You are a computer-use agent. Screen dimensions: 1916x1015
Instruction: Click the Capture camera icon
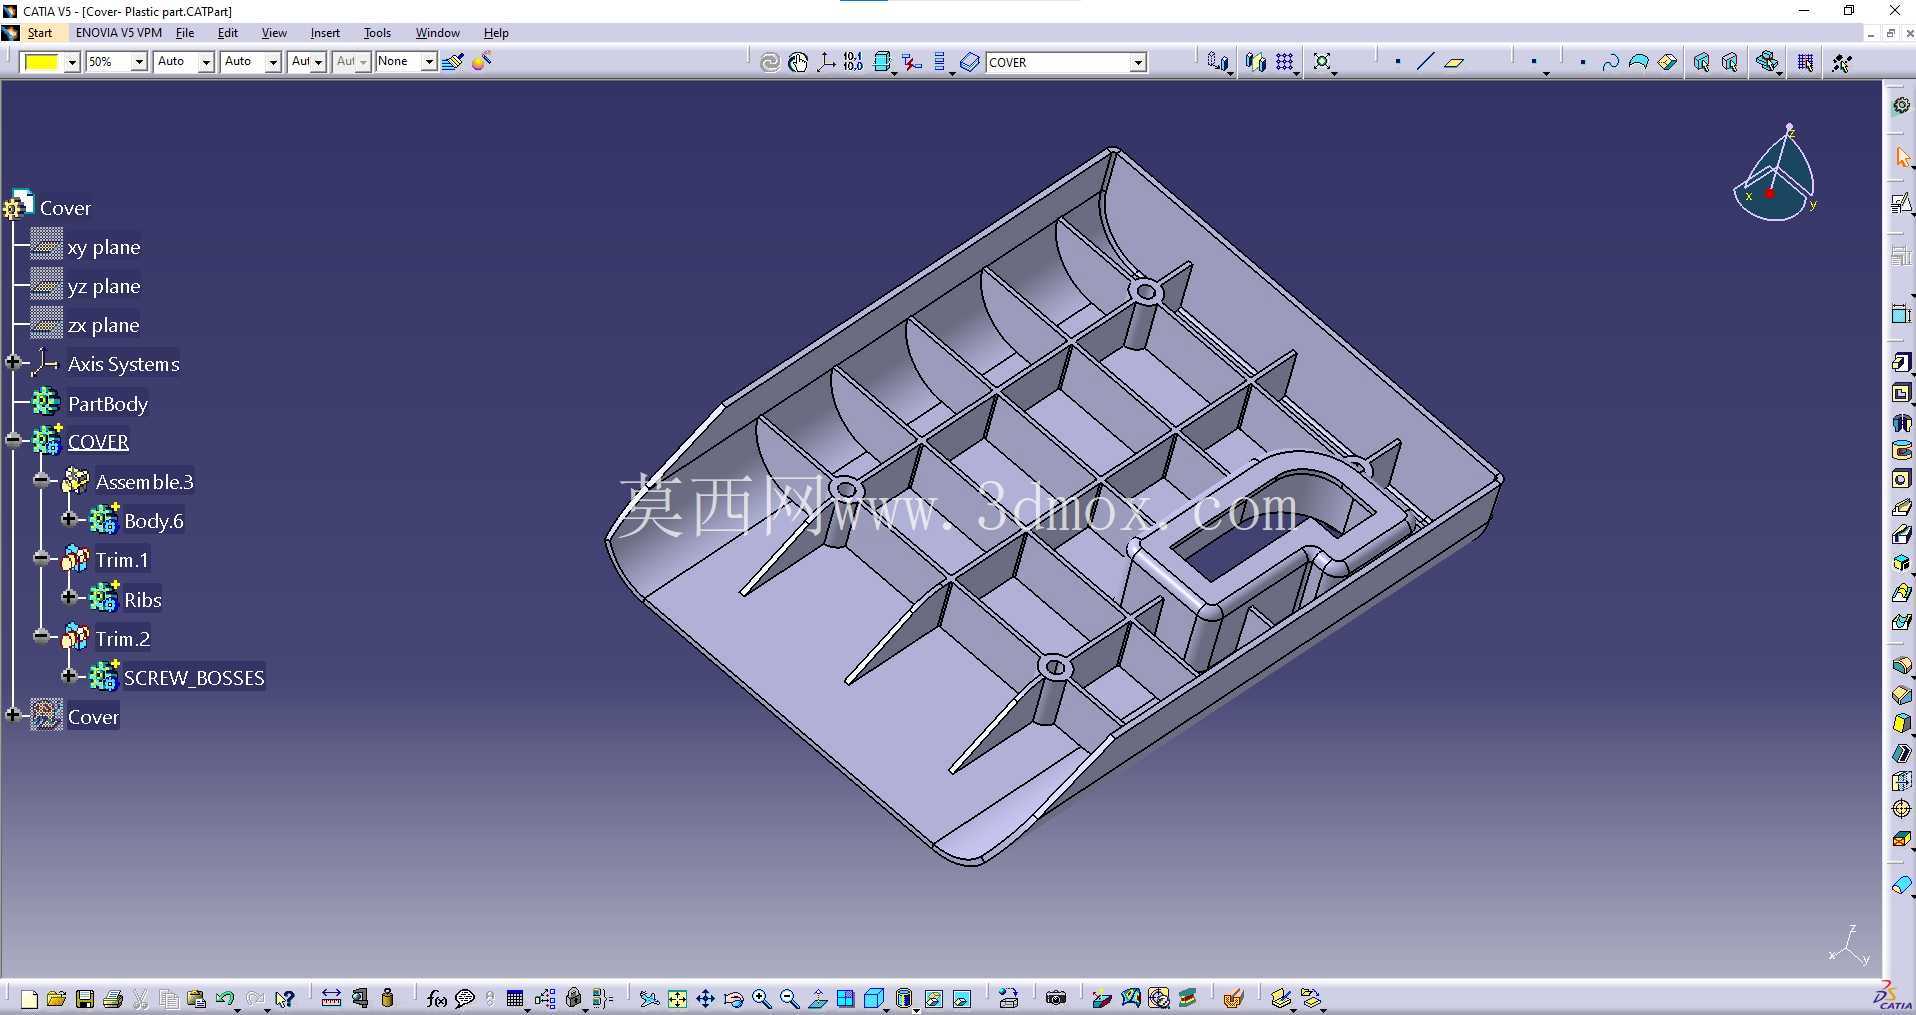(x=1056, y=998)
